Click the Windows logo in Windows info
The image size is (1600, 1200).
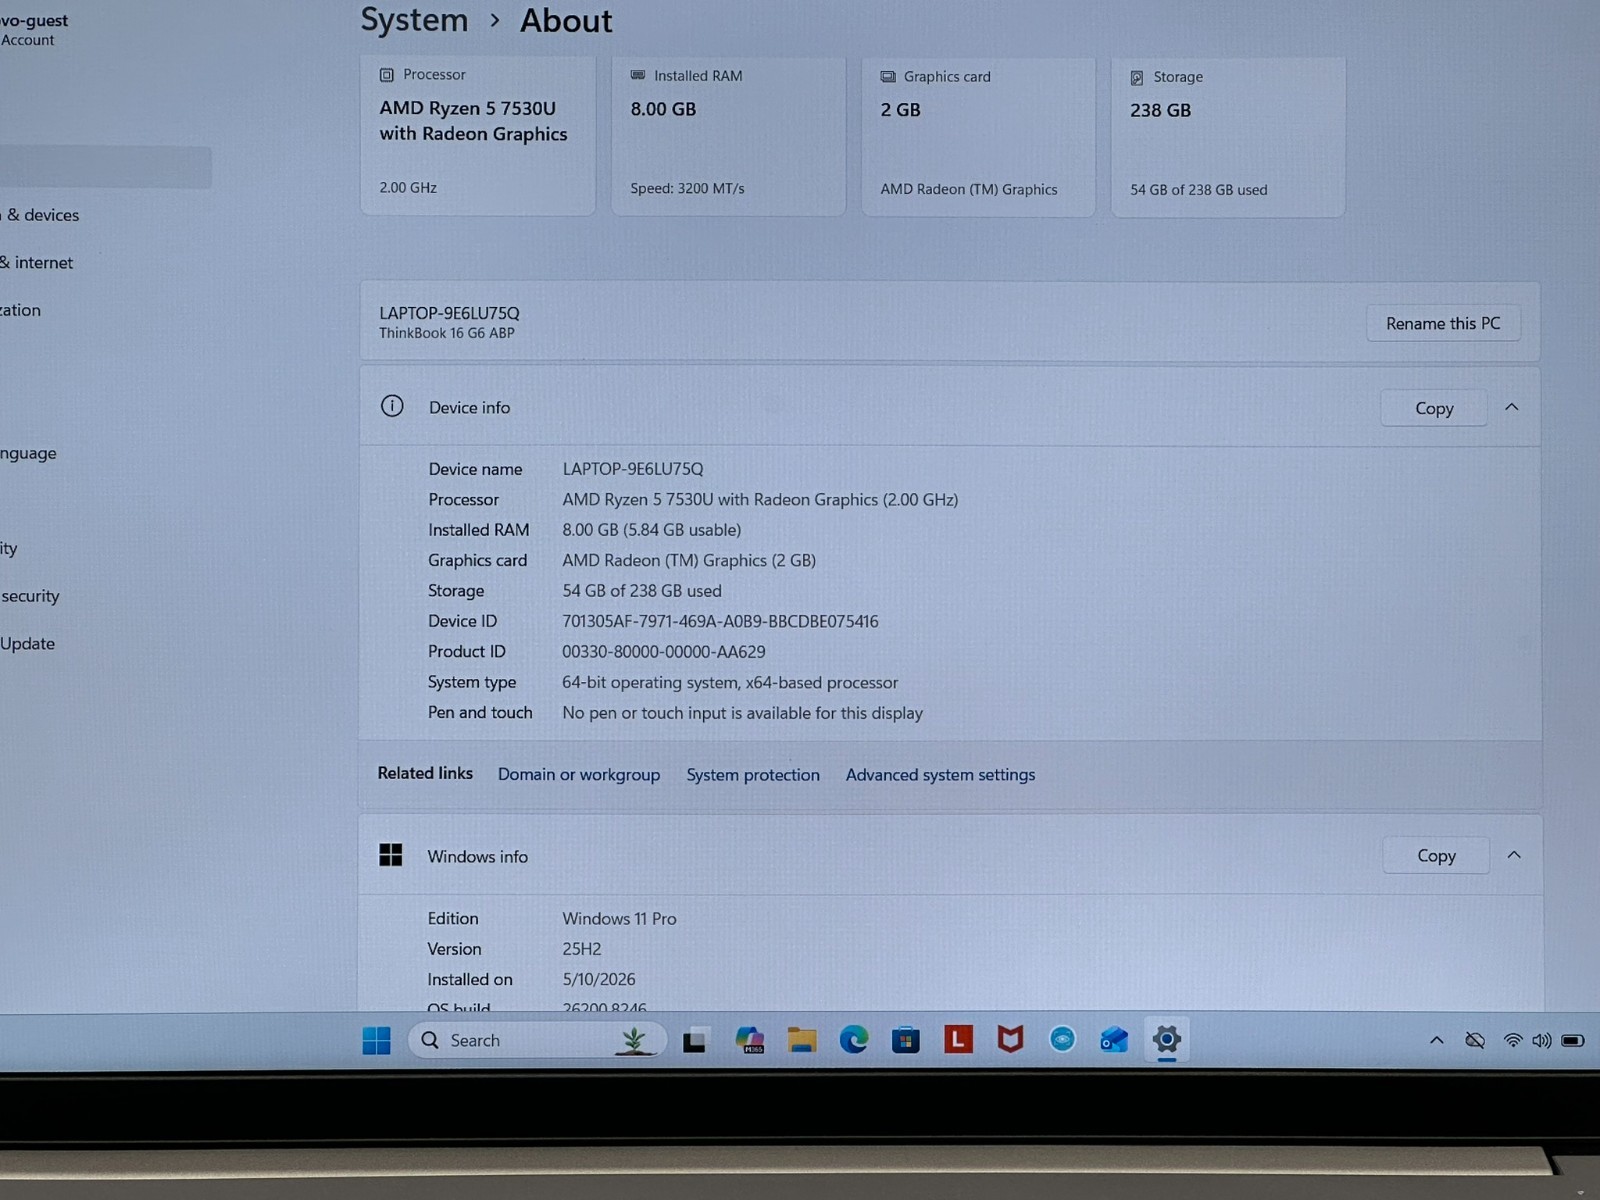(391, 855)
